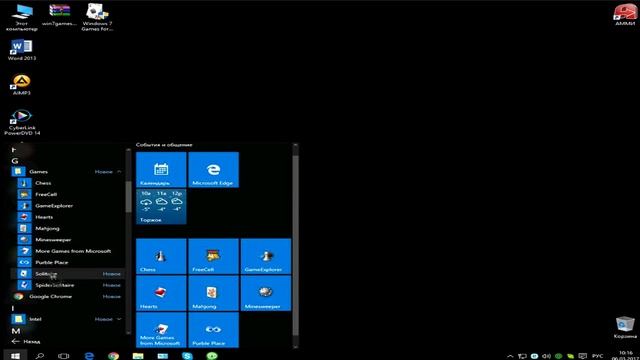
Task: Open the Microsoft Edge tile
Action: pyautogui.click(x=213, y=170)
